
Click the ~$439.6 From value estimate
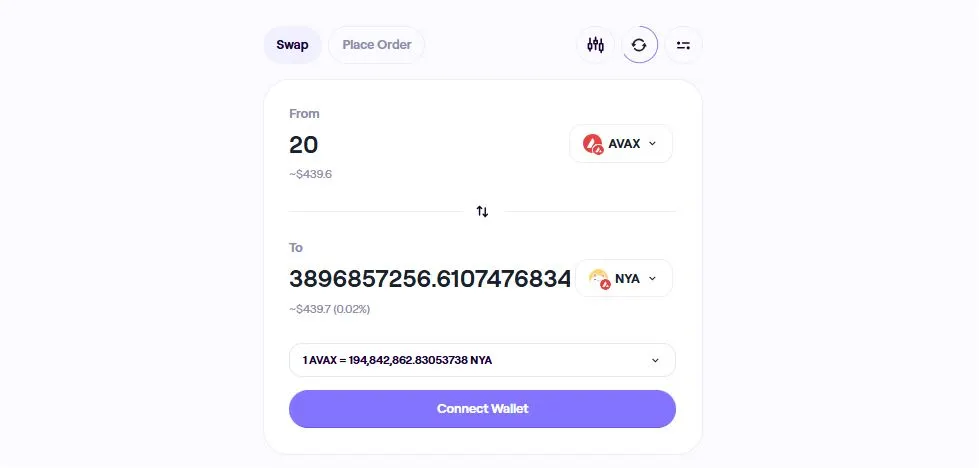click(x=310, y=174)
